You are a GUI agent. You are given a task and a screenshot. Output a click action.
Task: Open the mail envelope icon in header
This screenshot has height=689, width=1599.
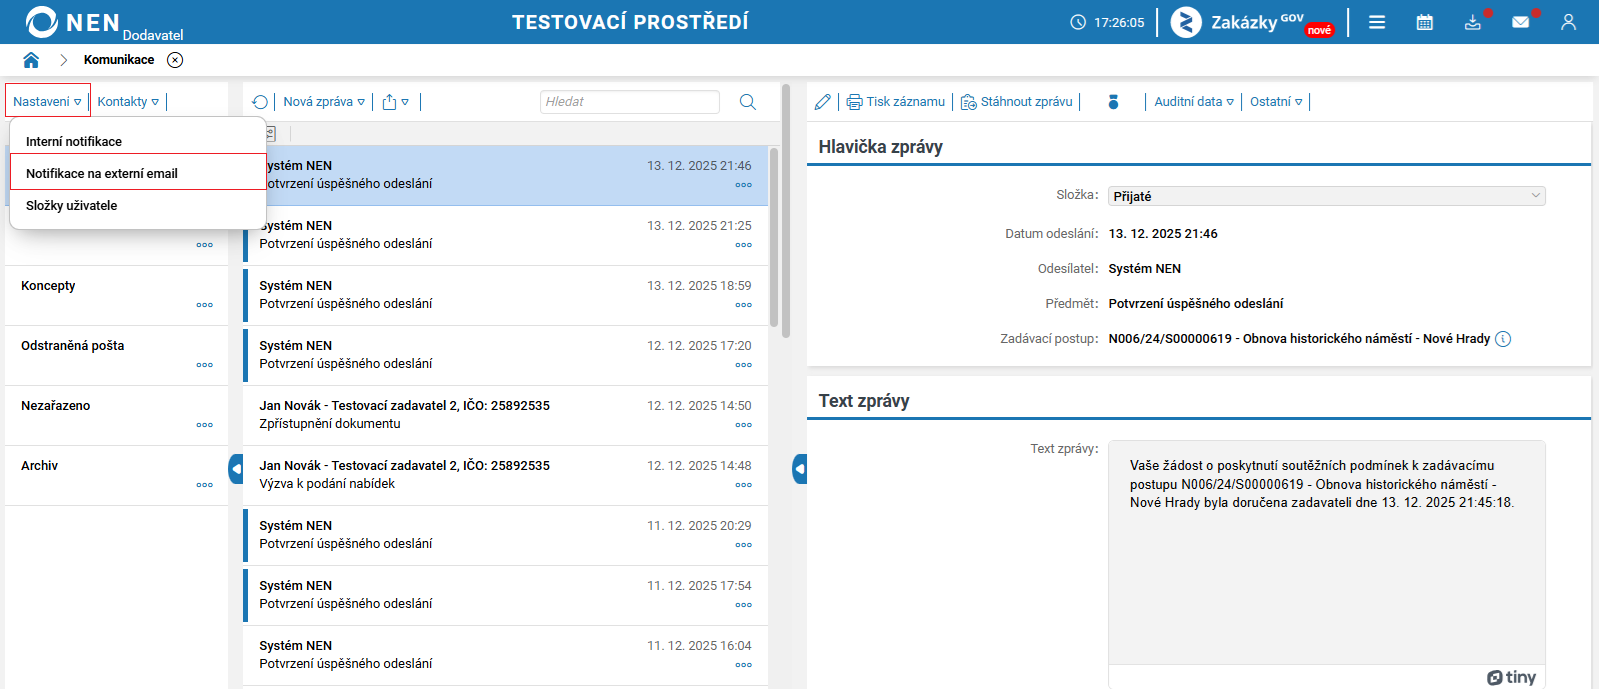(1521, 22)
